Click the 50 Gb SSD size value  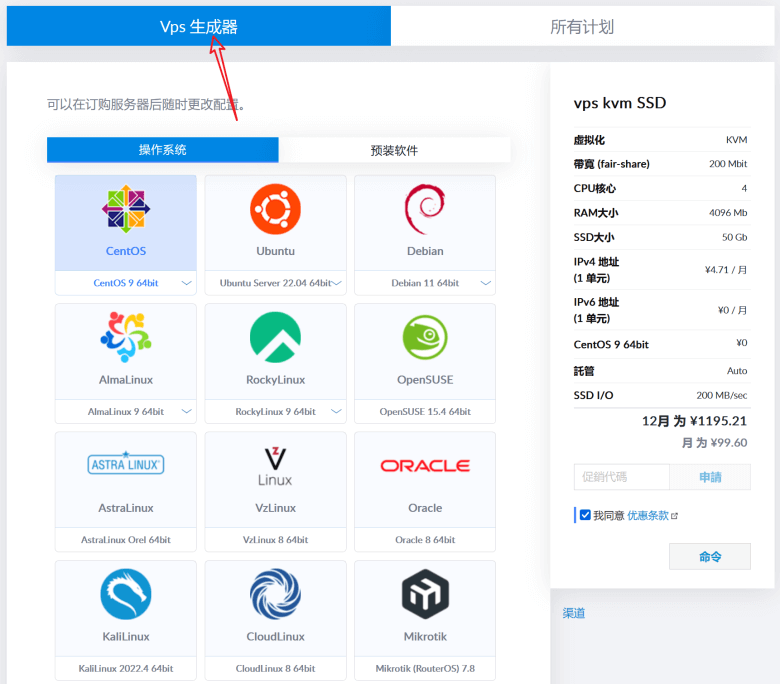pos(734,237)
